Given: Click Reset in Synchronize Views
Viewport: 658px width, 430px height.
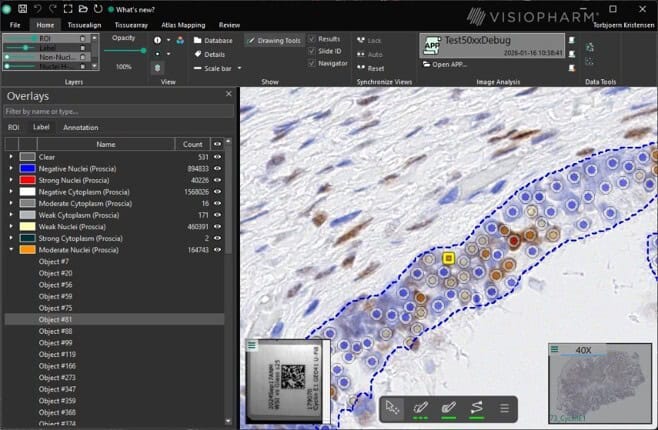Looking at the screenshot, I should pyautogui.click(x=371, y=68).
